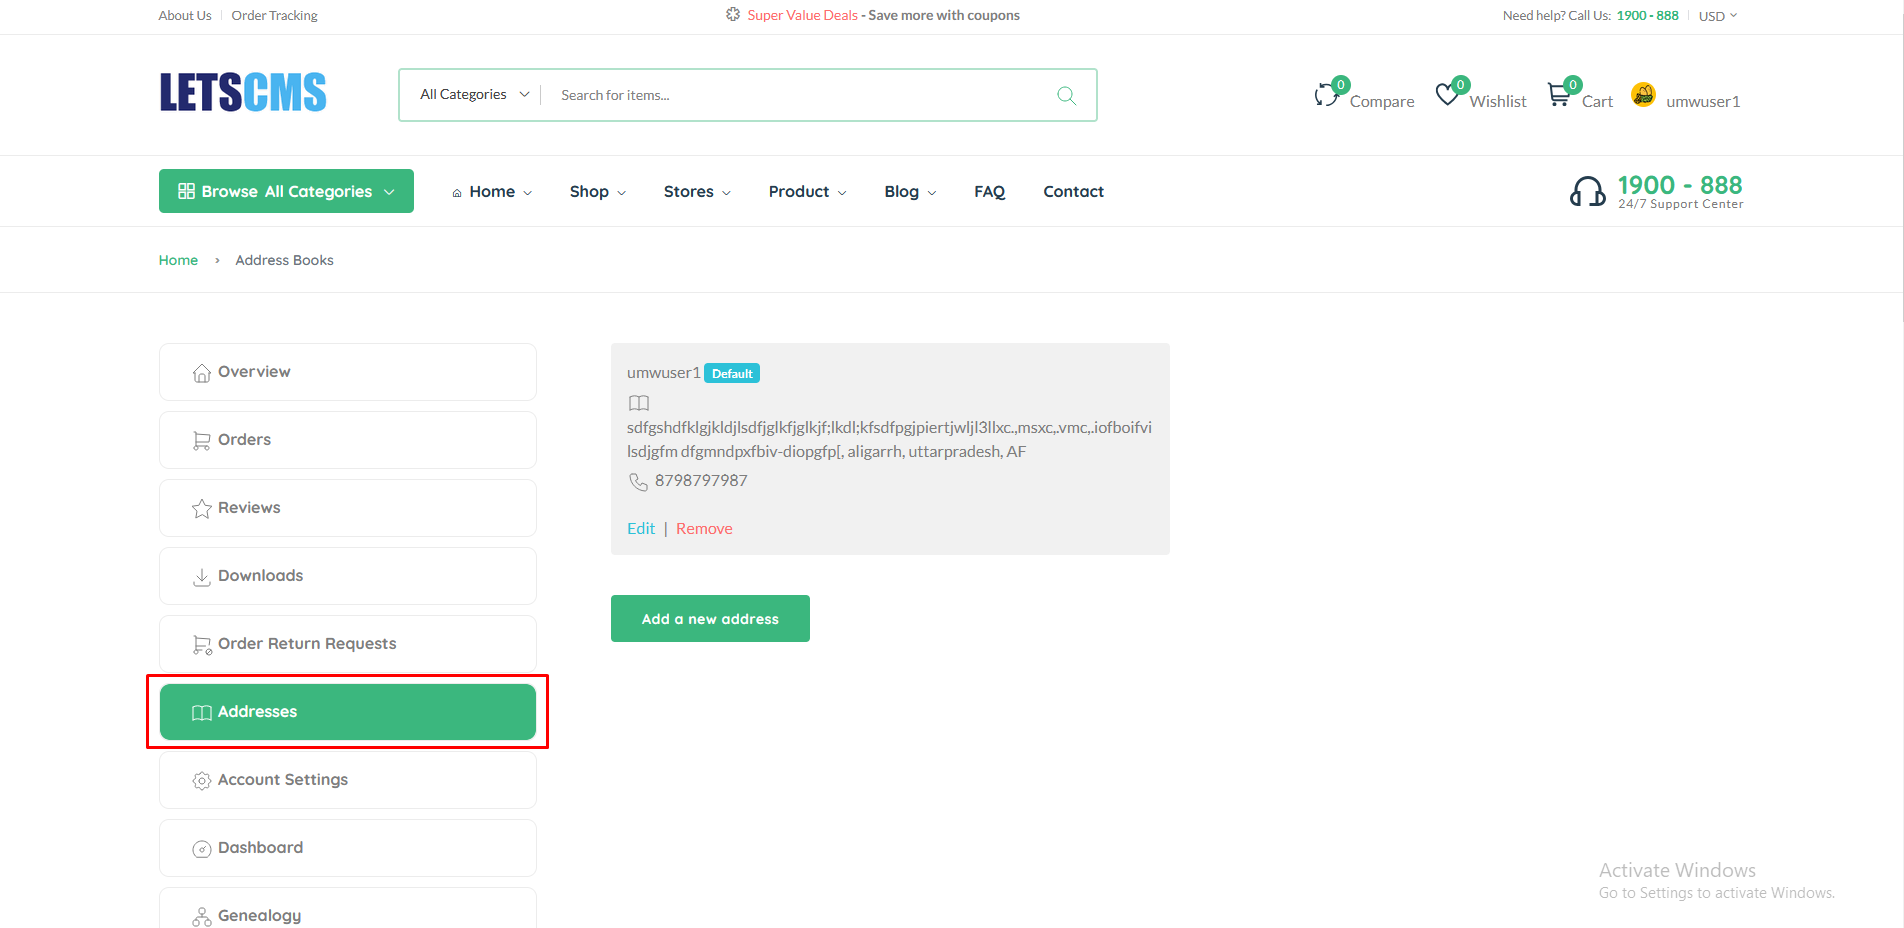This screenshot has width=1904, height=928.
Task: Click the Super Value Deals badge icon
Action: 733,15
